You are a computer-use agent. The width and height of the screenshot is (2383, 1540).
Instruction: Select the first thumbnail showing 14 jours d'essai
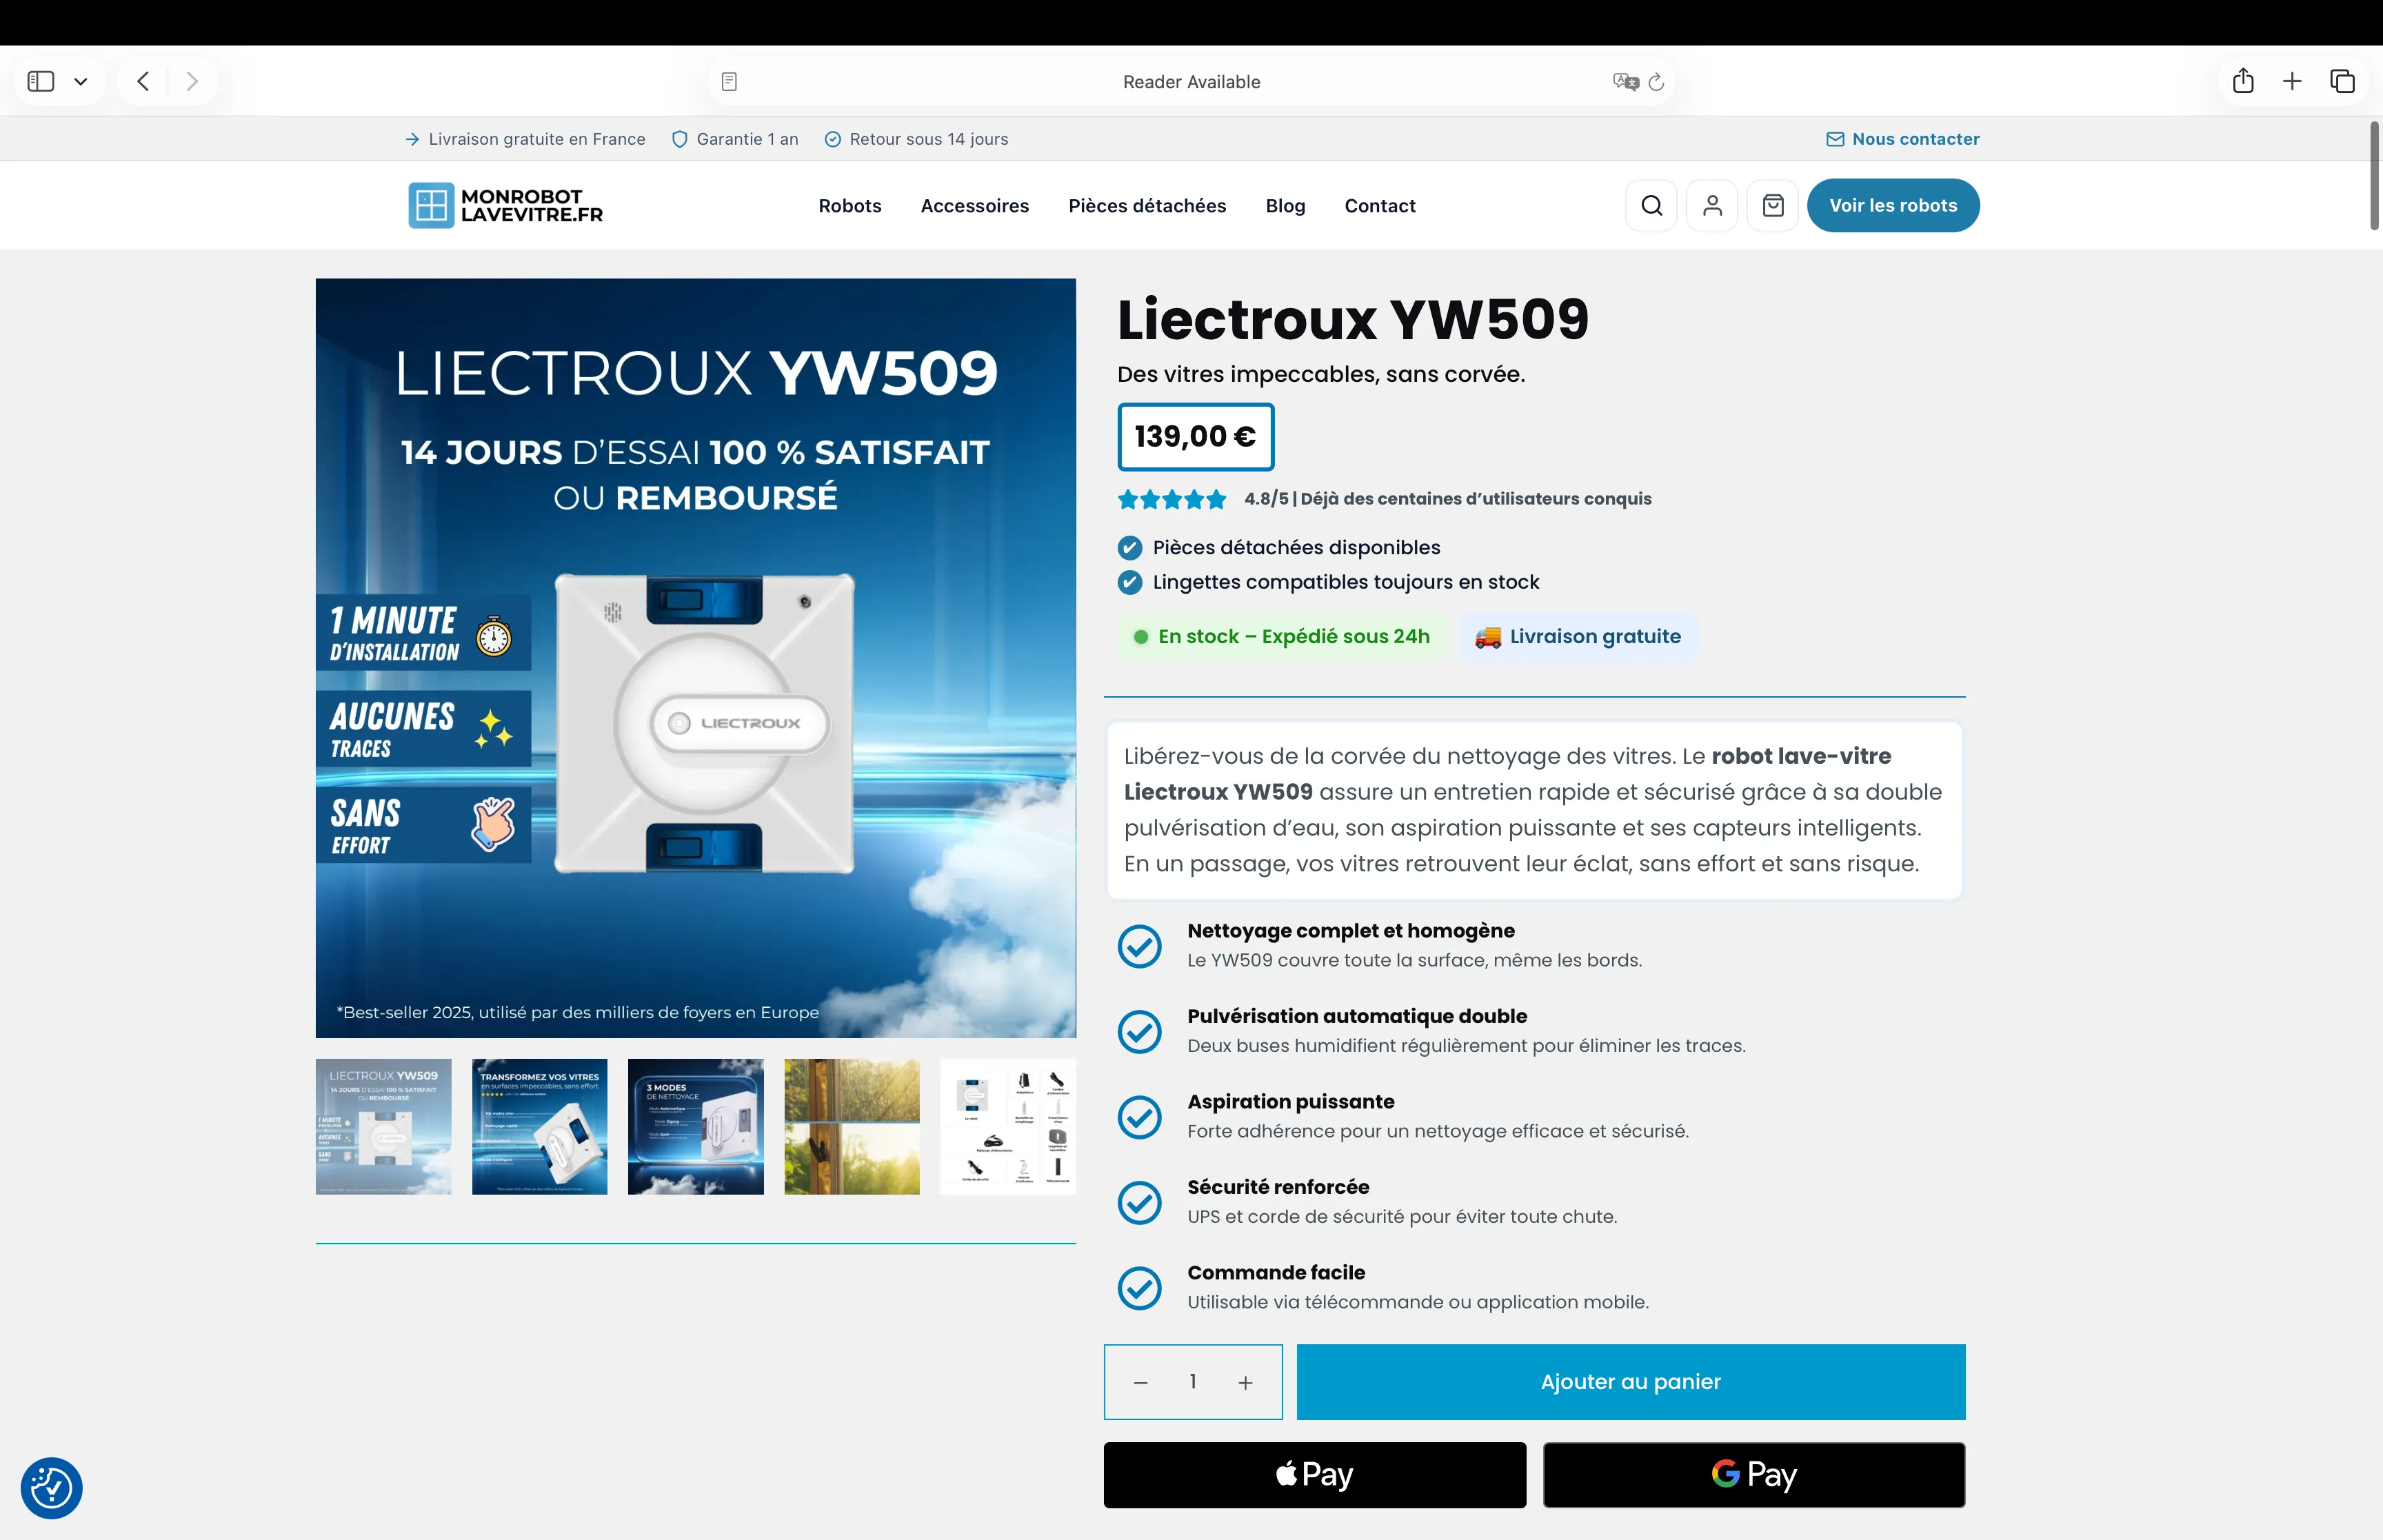(x=384, y=1126)
